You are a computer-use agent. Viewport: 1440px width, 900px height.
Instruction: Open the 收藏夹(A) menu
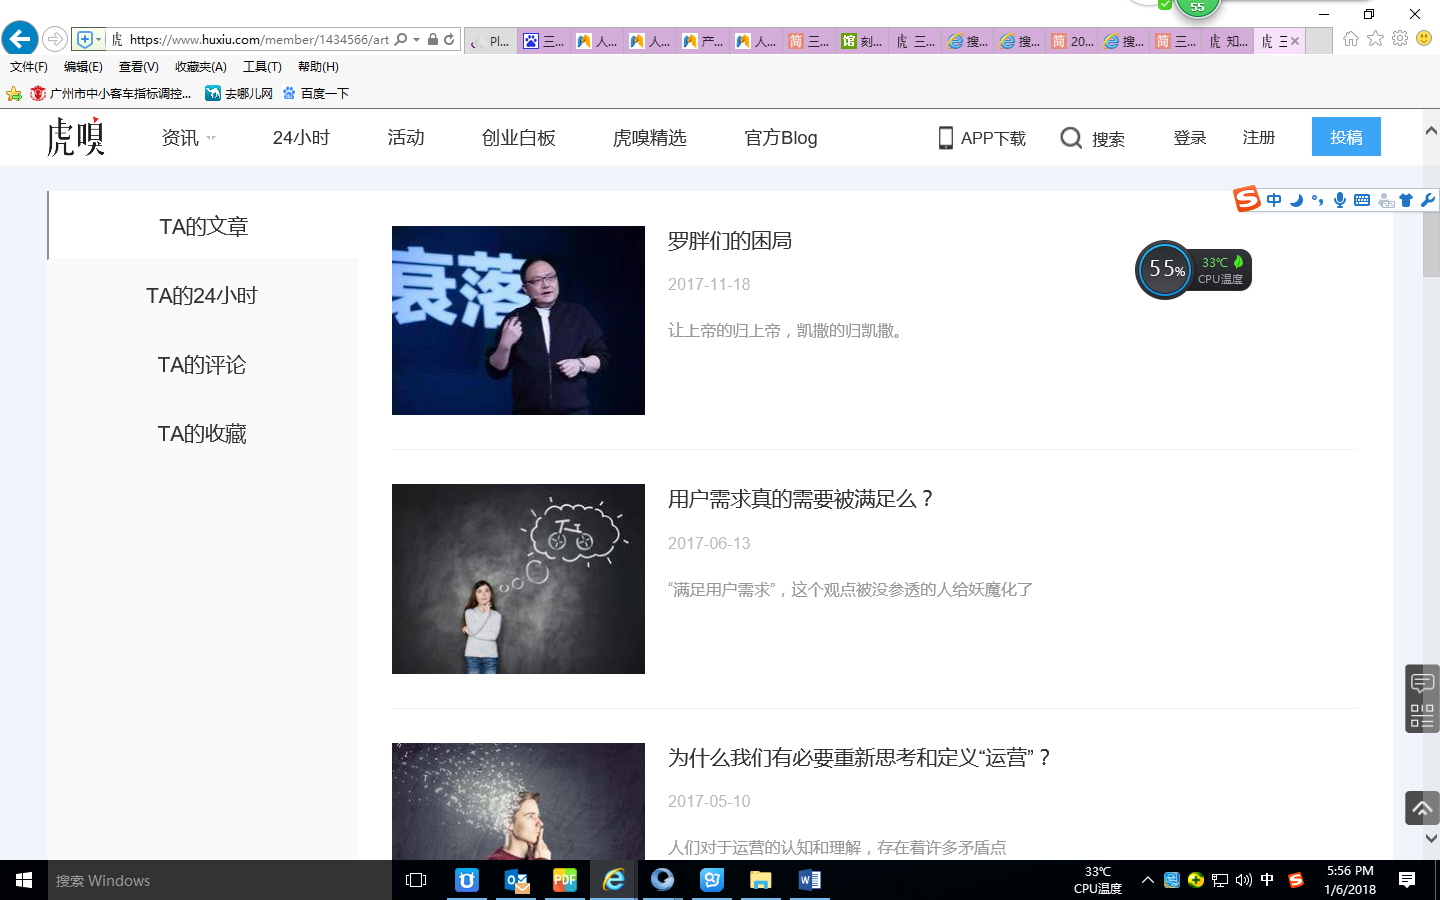coord(201,67)
